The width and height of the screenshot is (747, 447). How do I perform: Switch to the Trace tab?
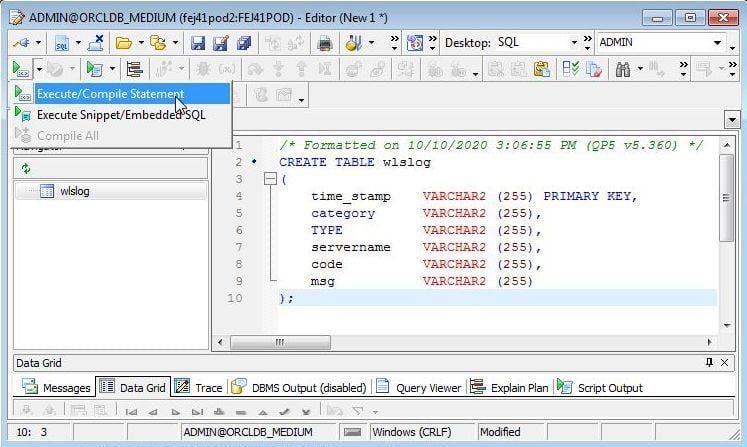(x=199, y=387)
